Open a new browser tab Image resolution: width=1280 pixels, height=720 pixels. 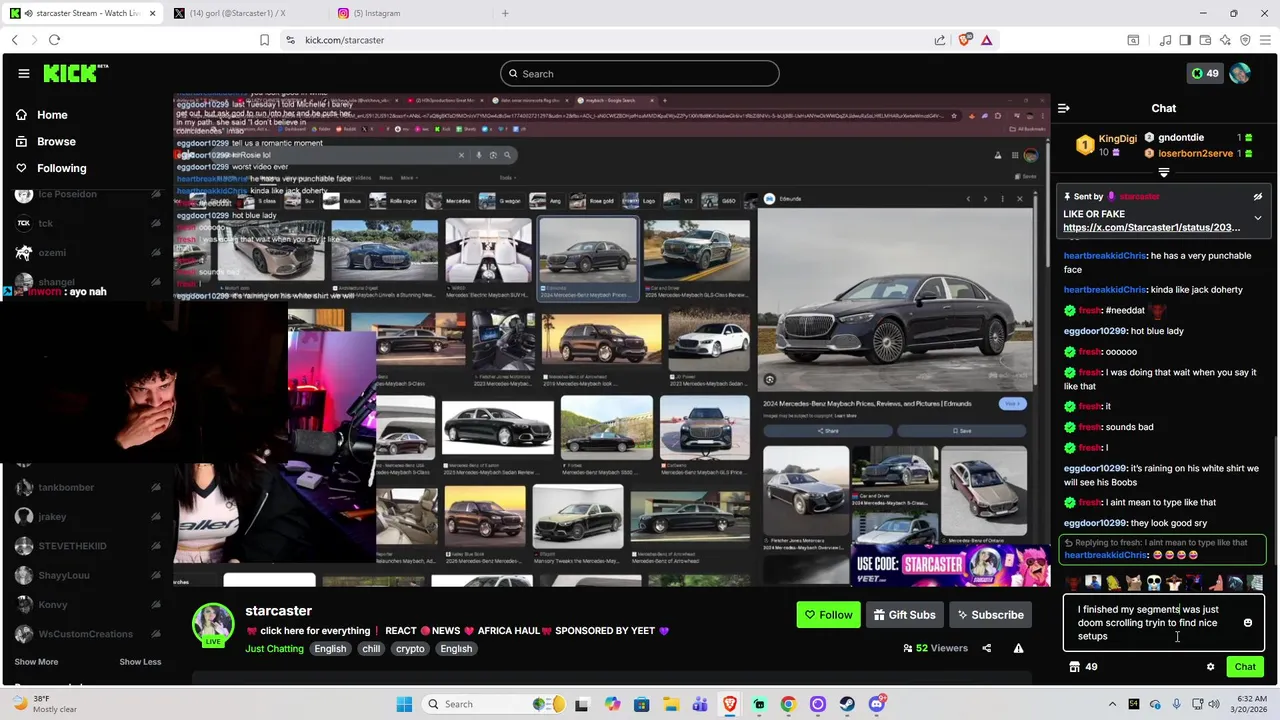(505, 13)
